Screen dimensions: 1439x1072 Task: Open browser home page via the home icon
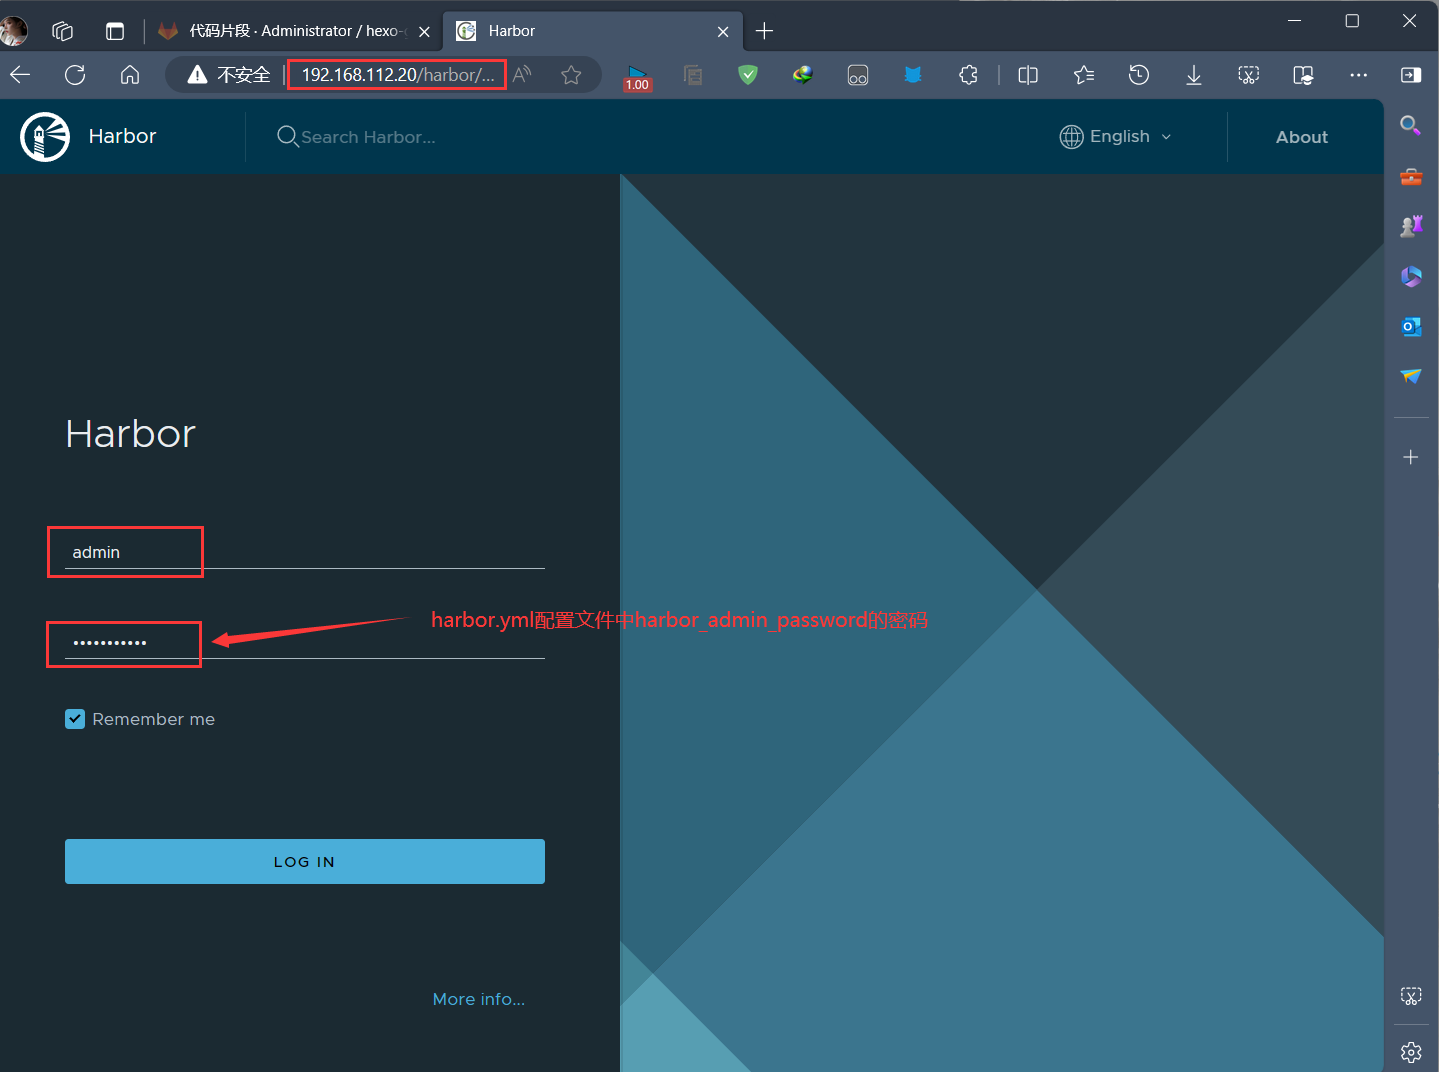130,75
